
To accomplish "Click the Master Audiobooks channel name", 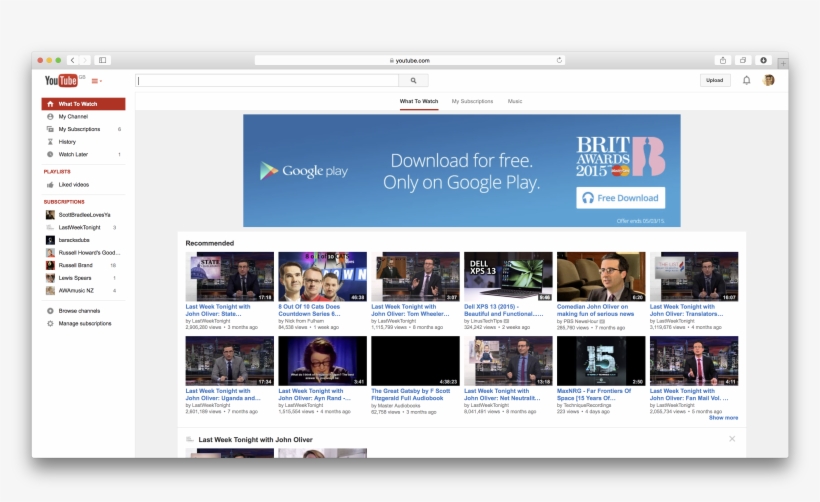I will click(x=399, y=405).
